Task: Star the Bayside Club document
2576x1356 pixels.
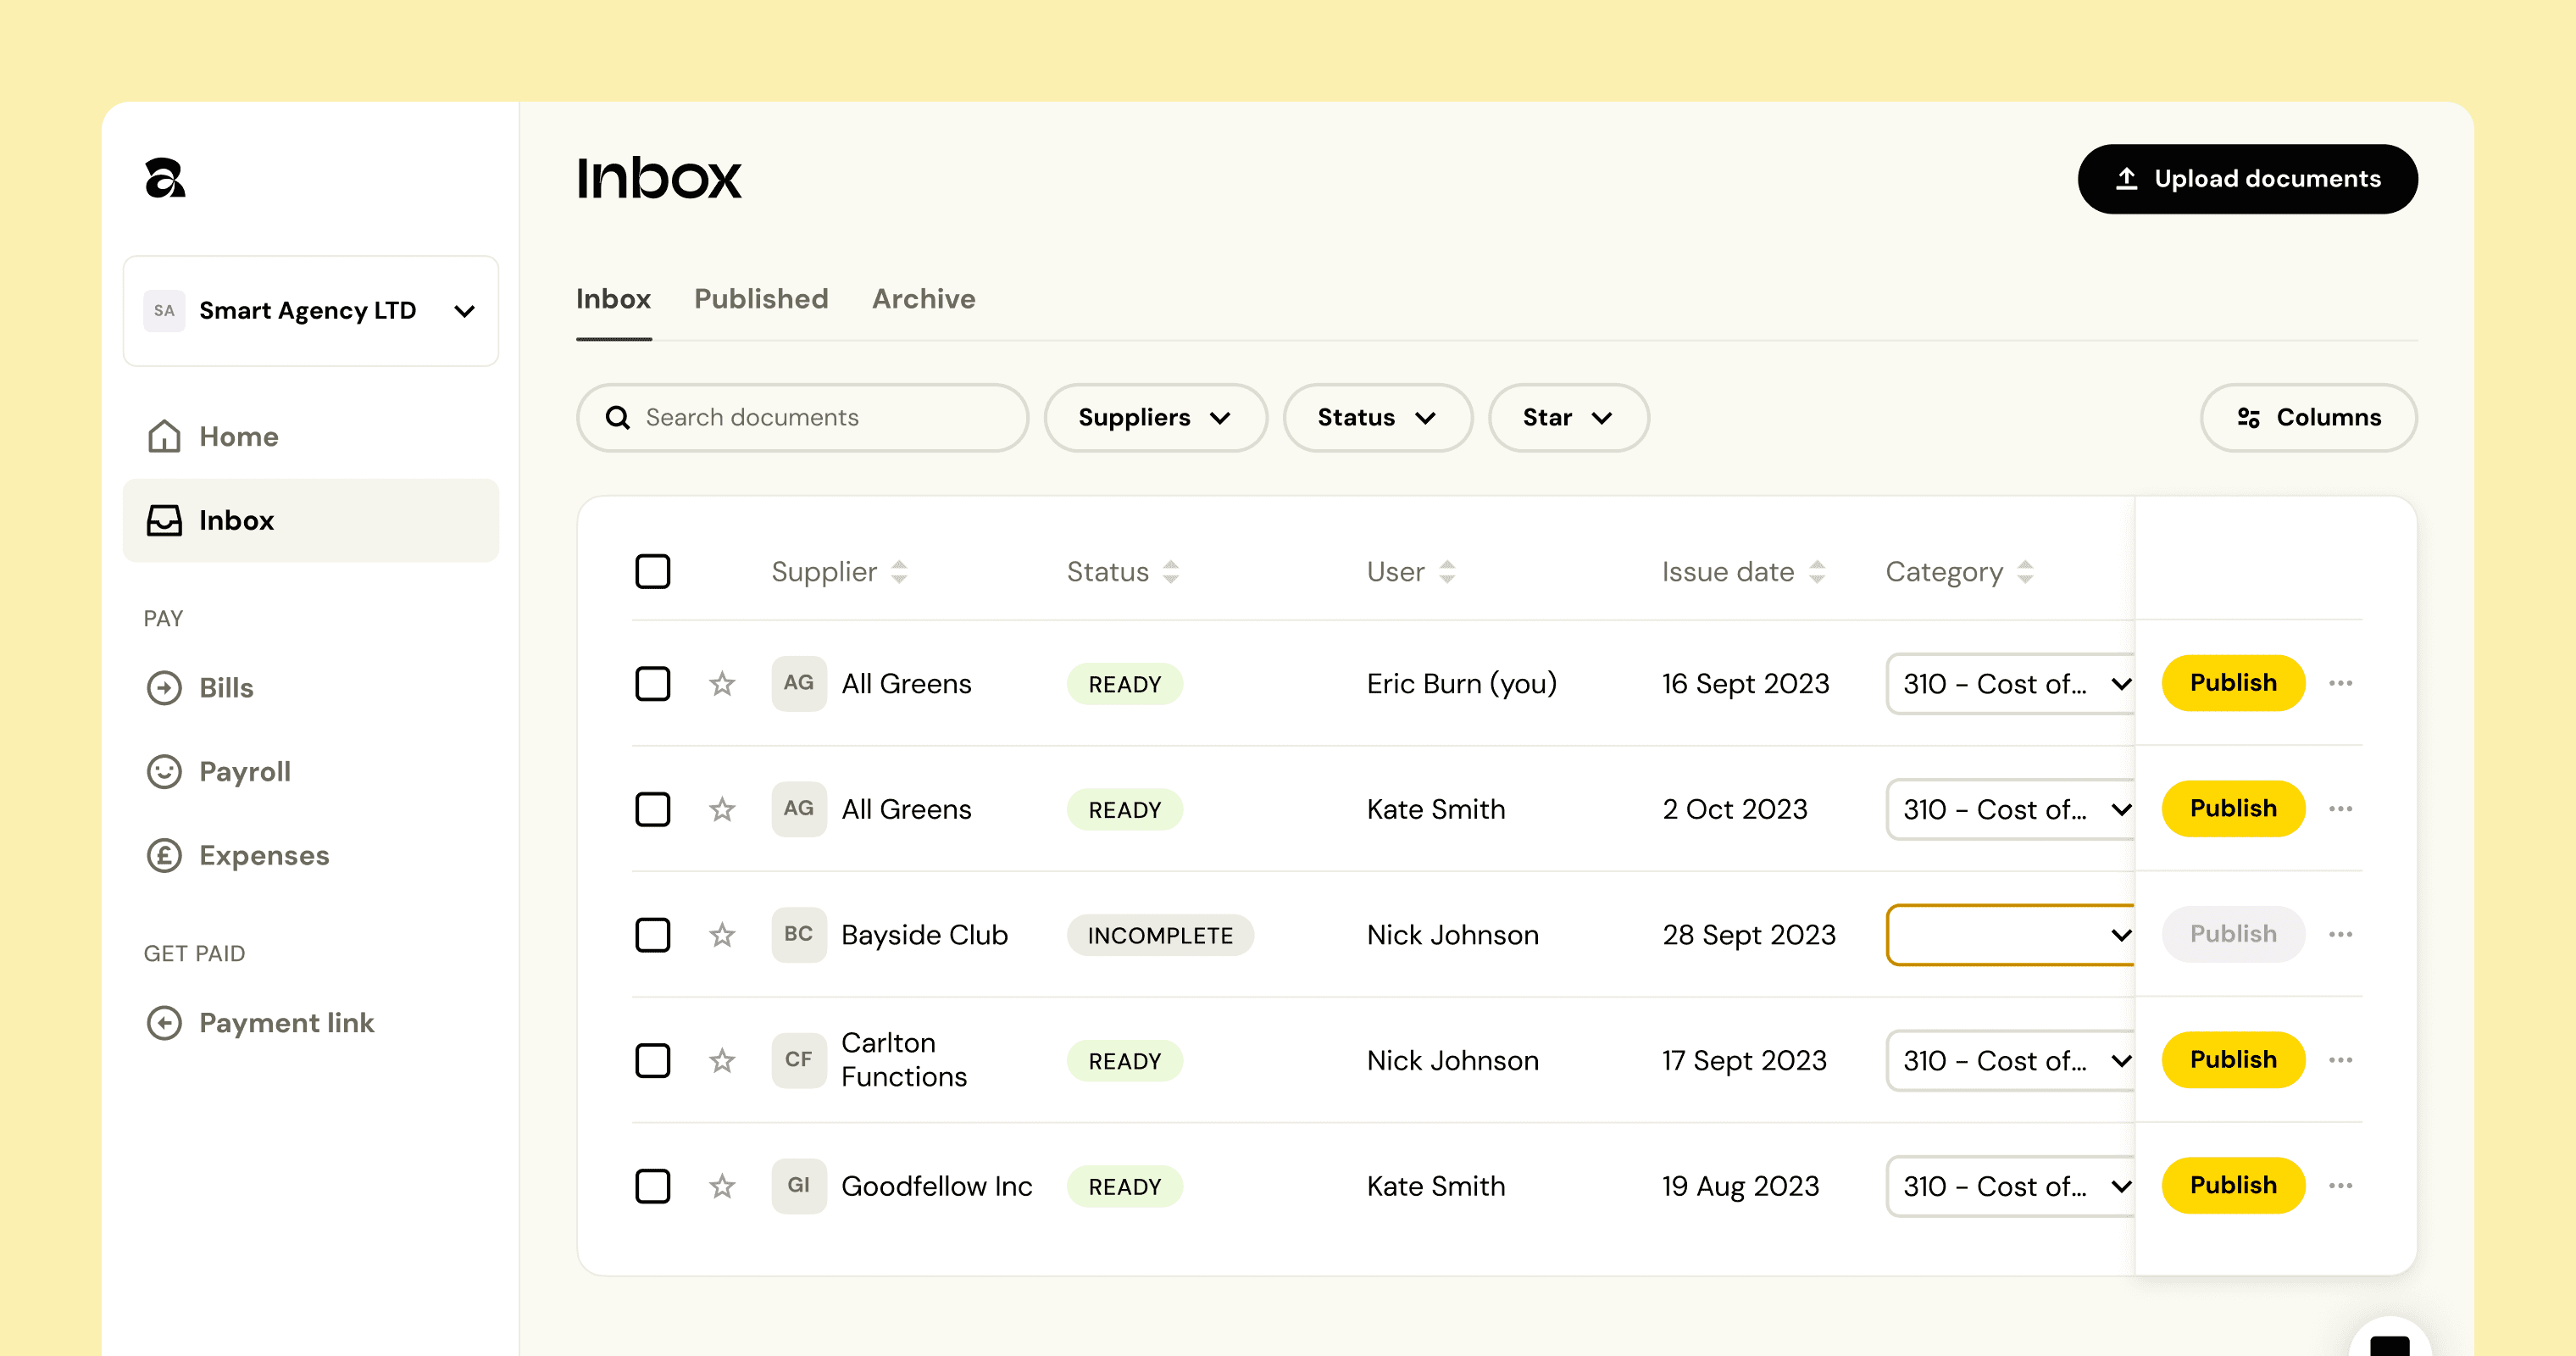Action: 722,935
